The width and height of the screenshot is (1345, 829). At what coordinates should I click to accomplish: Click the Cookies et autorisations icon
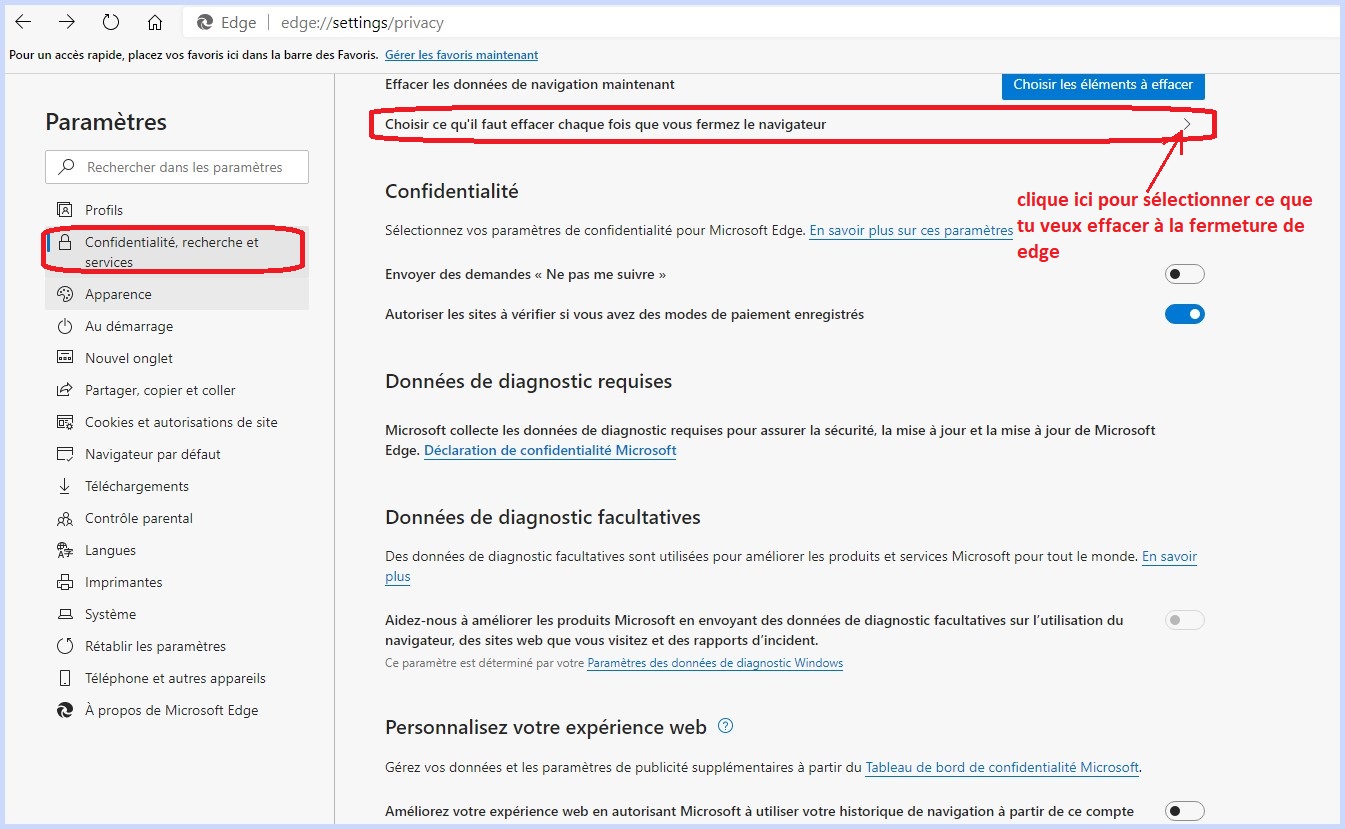tap(65, 422)
